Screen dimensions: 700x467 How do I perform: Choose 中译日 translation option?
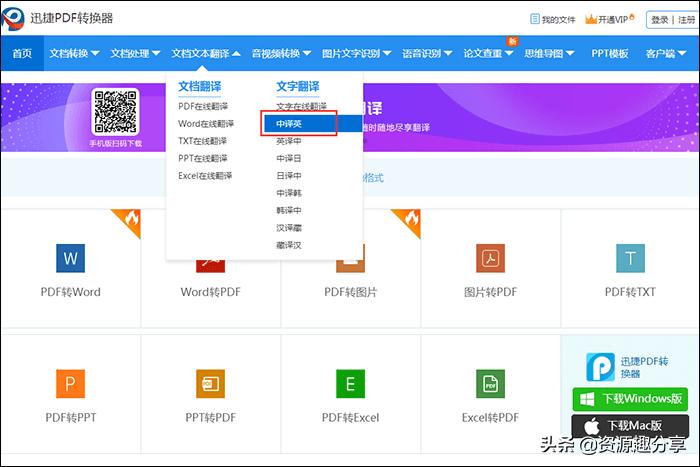[x=289, y=158]
